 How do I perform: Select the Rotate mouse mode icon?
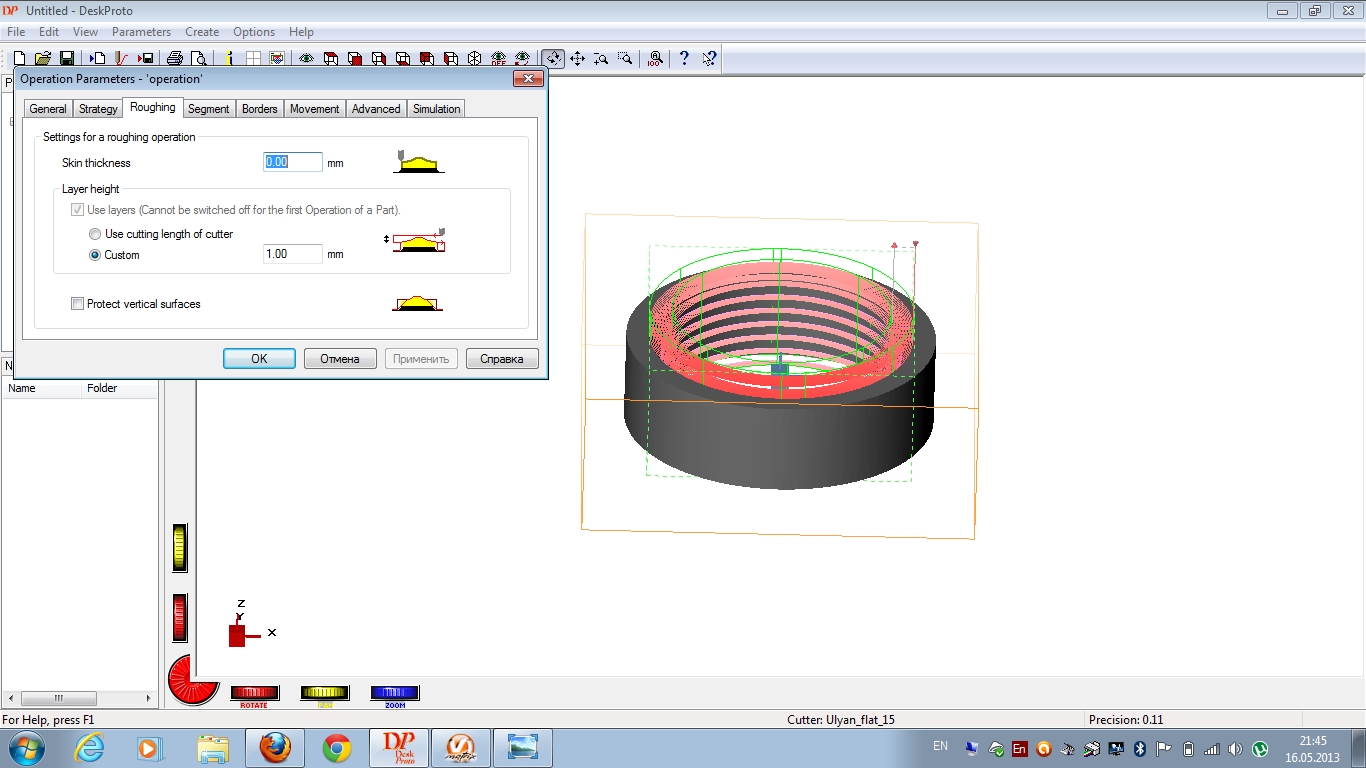click(553, 59)
